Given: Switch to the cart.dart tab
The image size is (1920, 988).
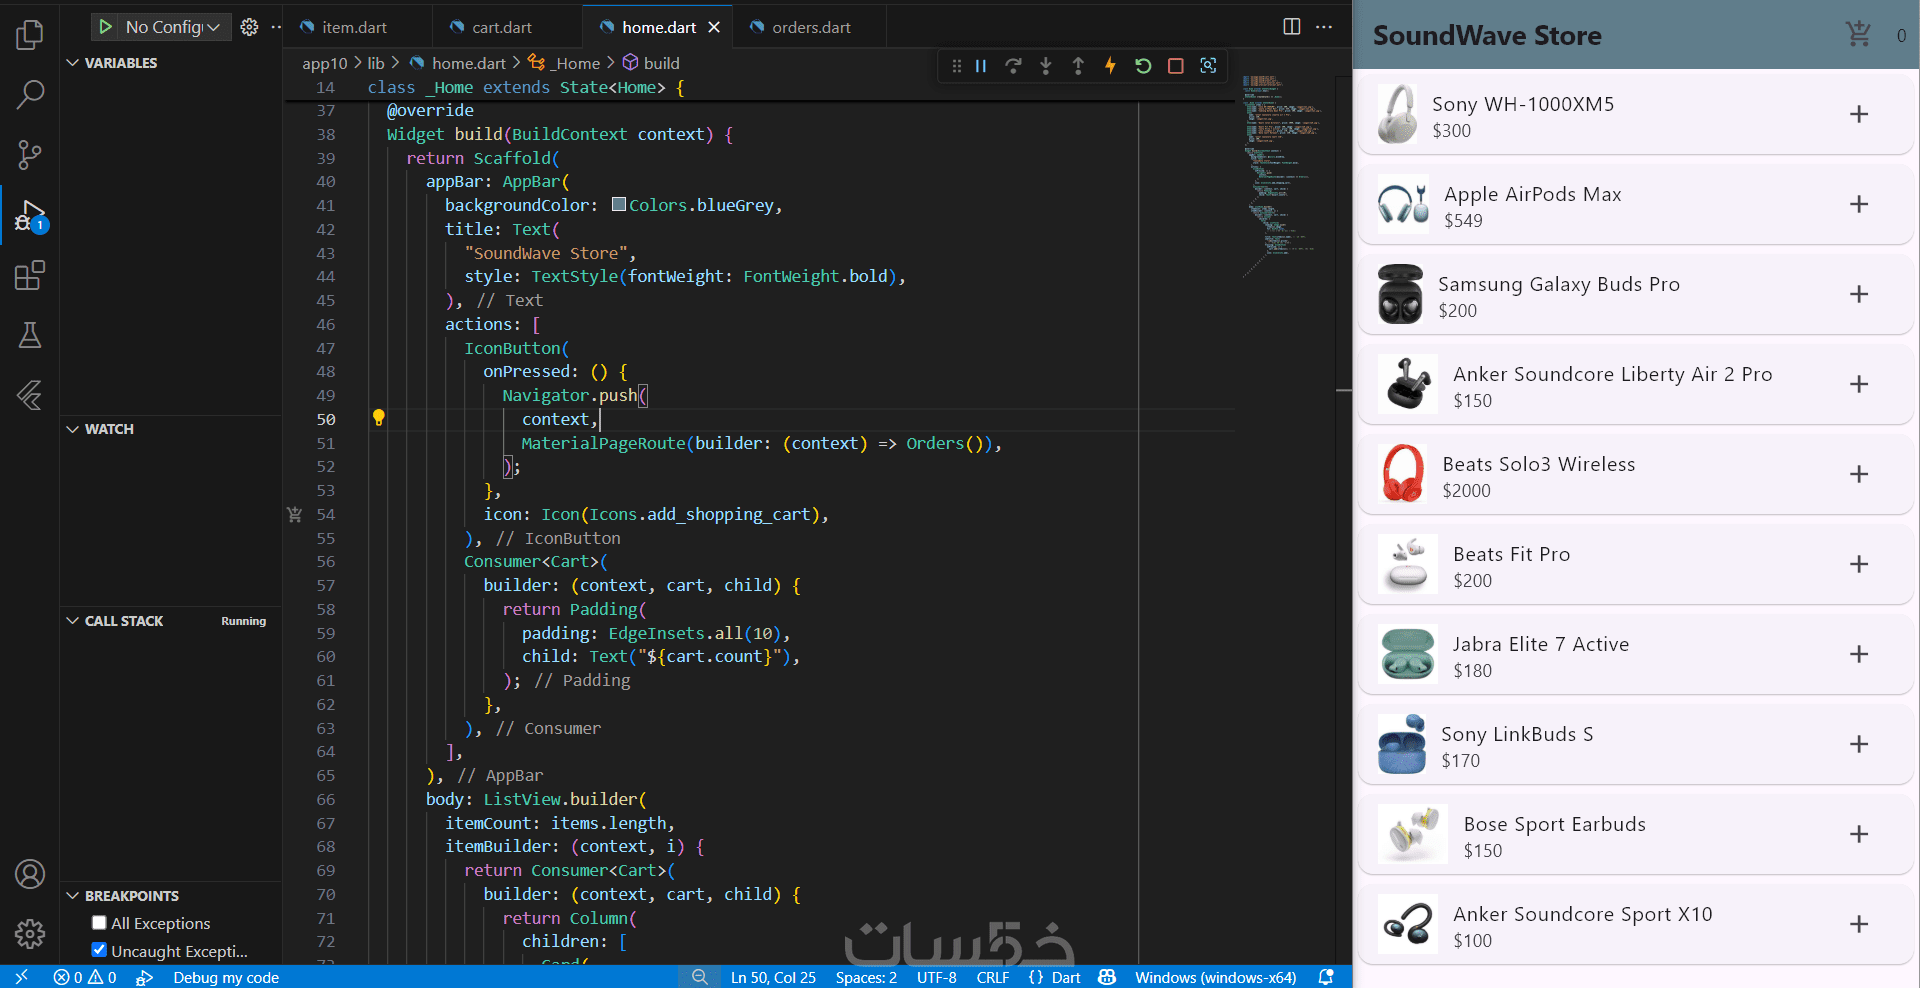Looking at the screenshot, I should click(x=503, y=27).
